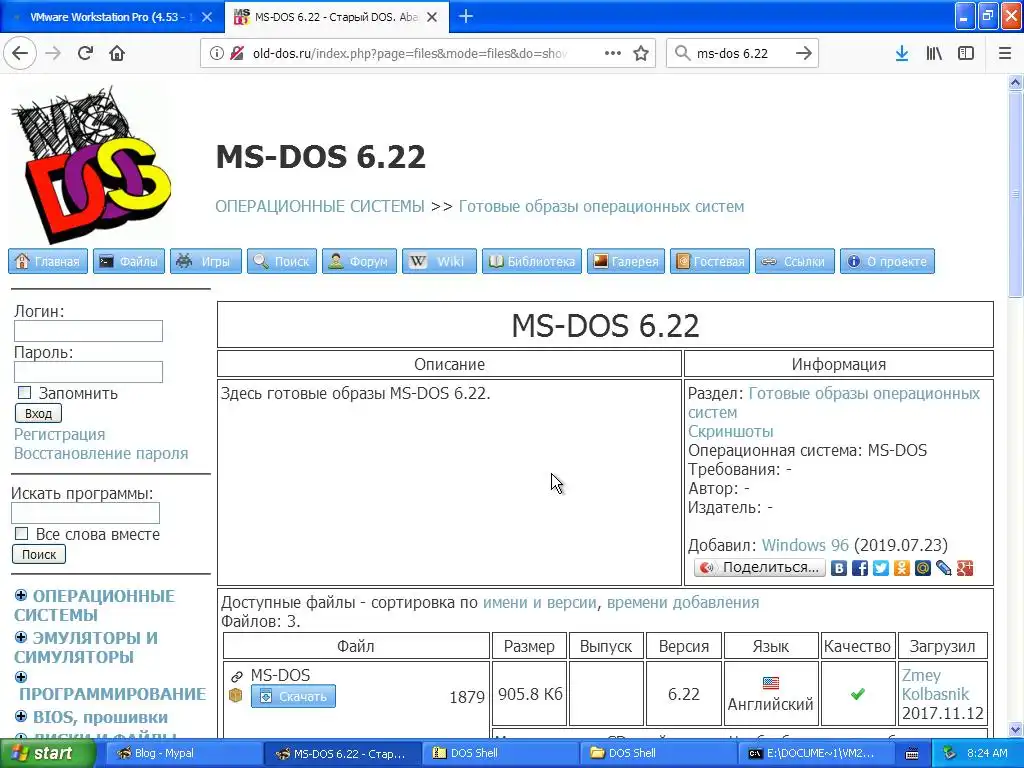
Task: Tick the Все слова вместе checkbox
Action: tap(22, 534)
